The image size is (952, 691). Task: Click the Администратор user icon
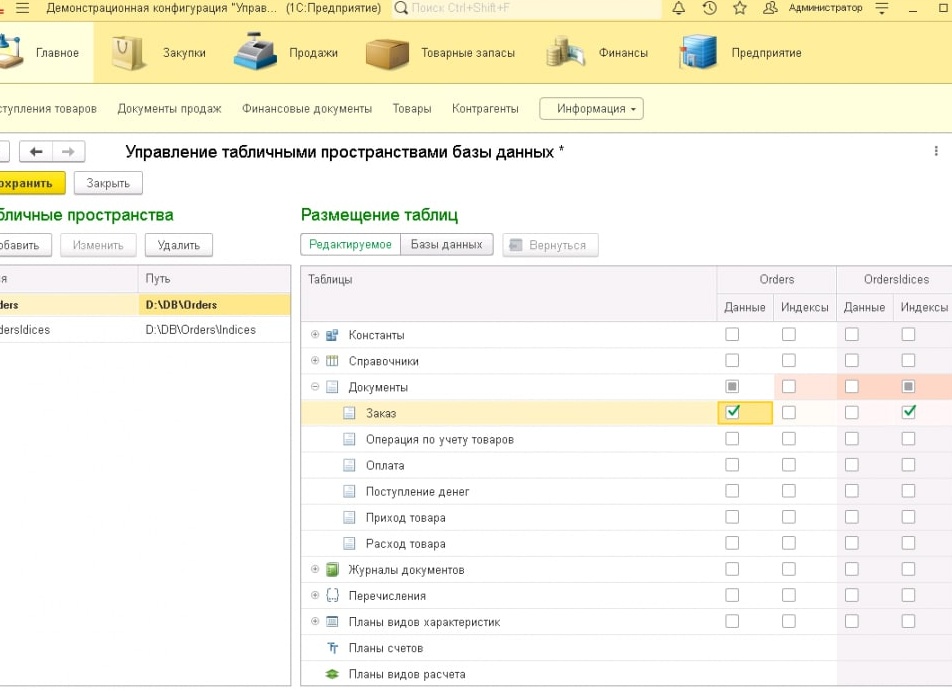pyautogui.click(x=770, y=9)
